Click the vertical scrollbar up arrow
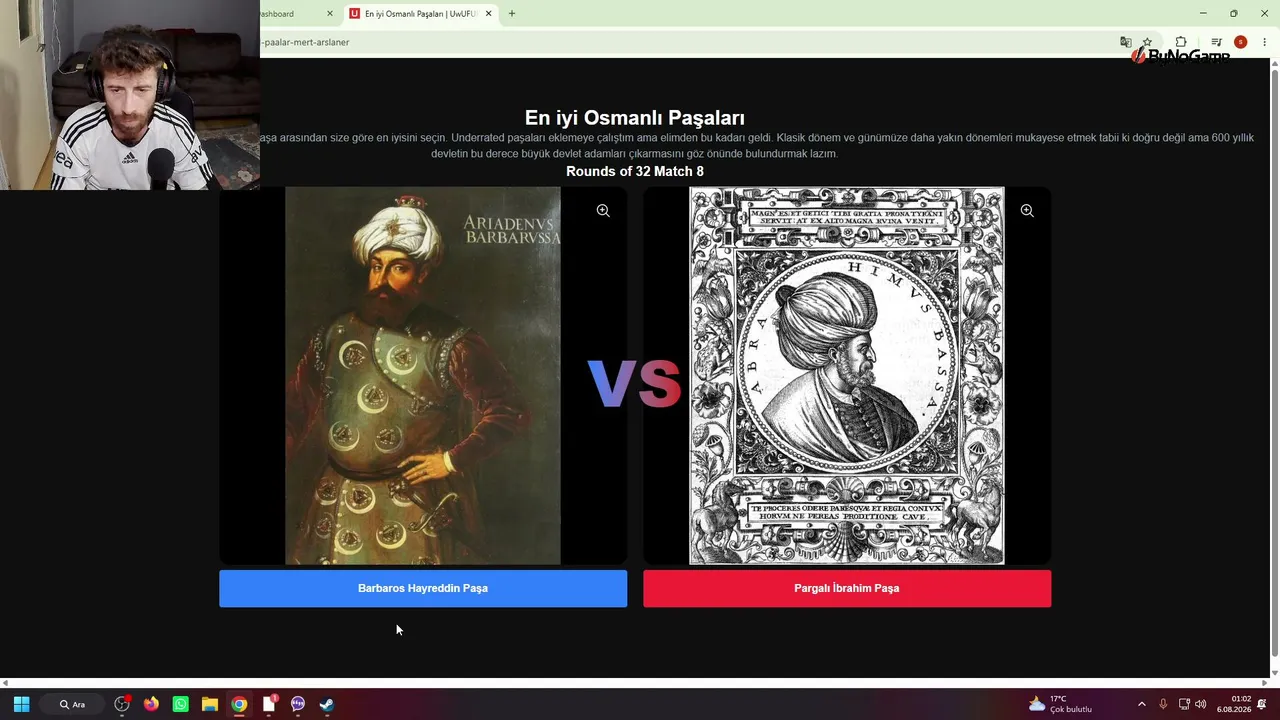1280x720 pixels. click(x=1274, y=64)
